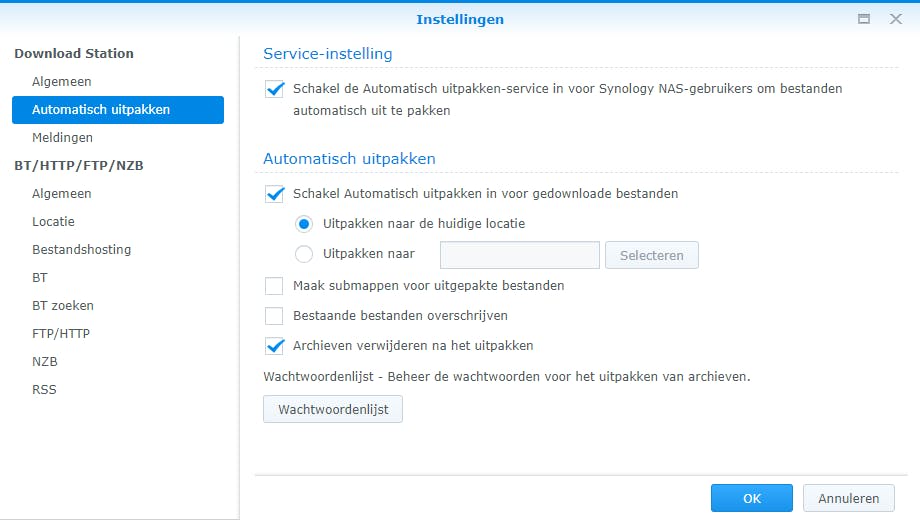Confirm settings with OK
Viewport: 920px width, 520px height.
coord(751,498)
